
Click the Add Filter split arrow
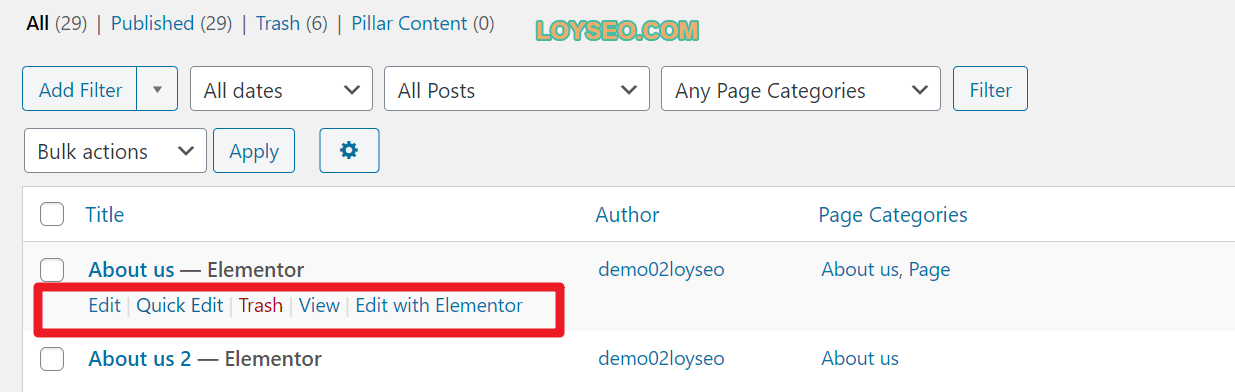coord(157,89)
